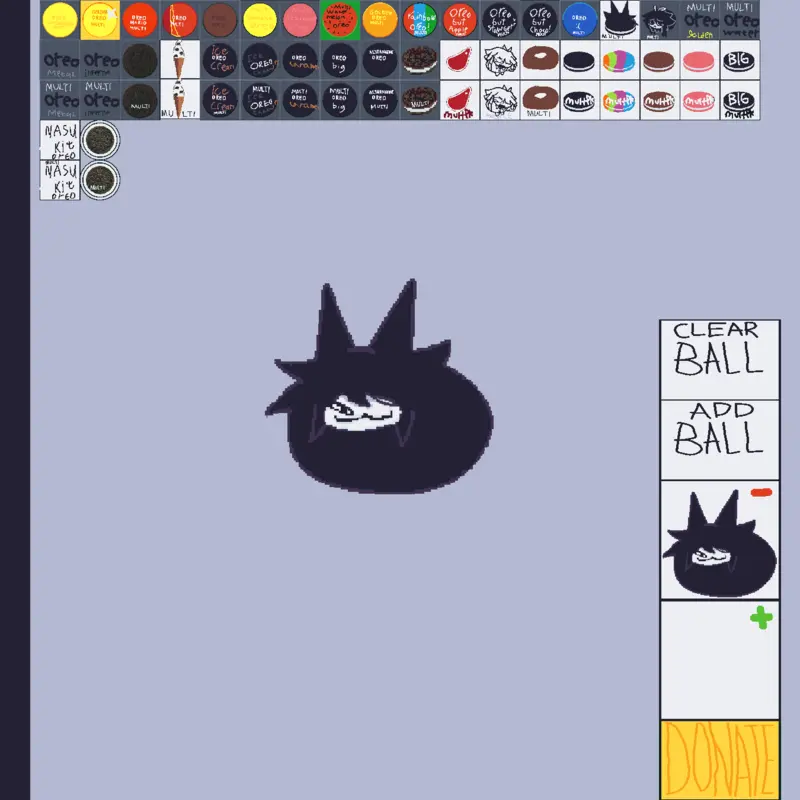Select the red Oreo Mario Multi ball
Screen dimensions: 800x800
tap(140, 20)
